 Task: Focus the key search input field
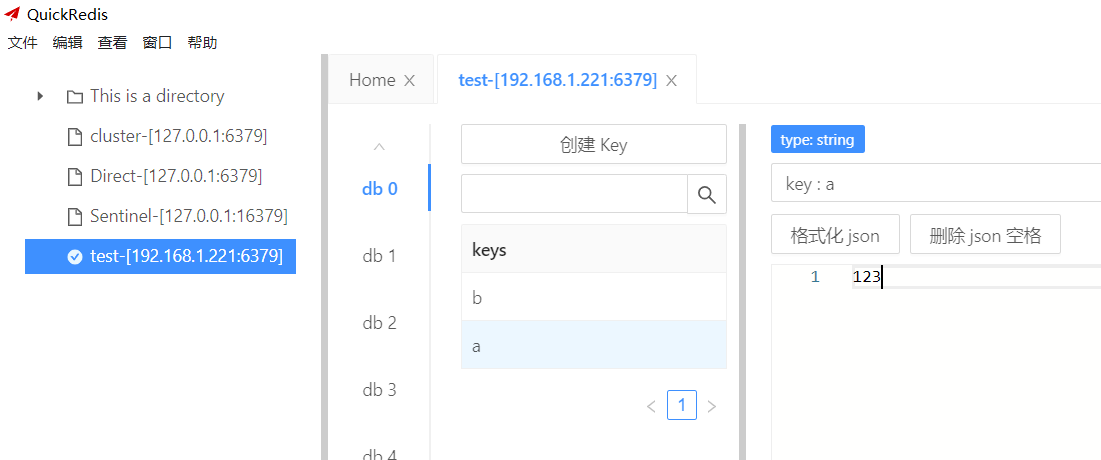(x=574, y=195)
